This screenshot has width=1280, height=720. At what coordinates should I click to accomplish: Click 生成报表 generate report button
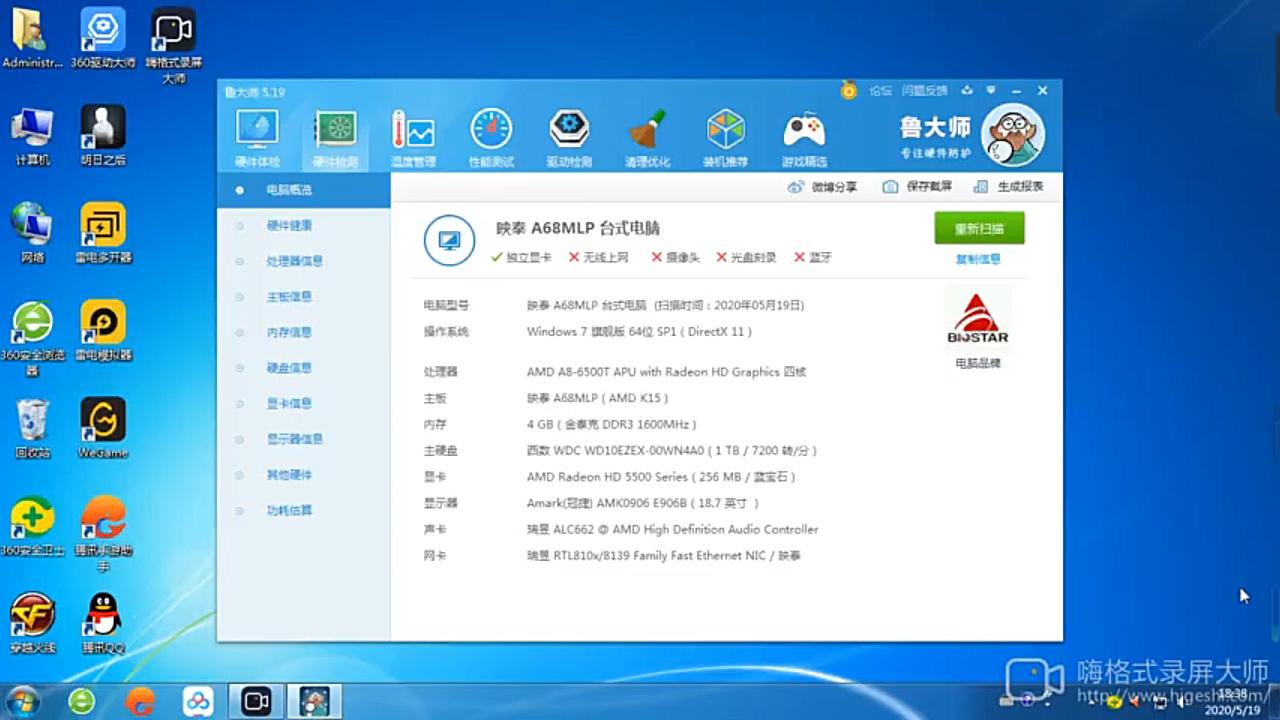(1008, 187)
